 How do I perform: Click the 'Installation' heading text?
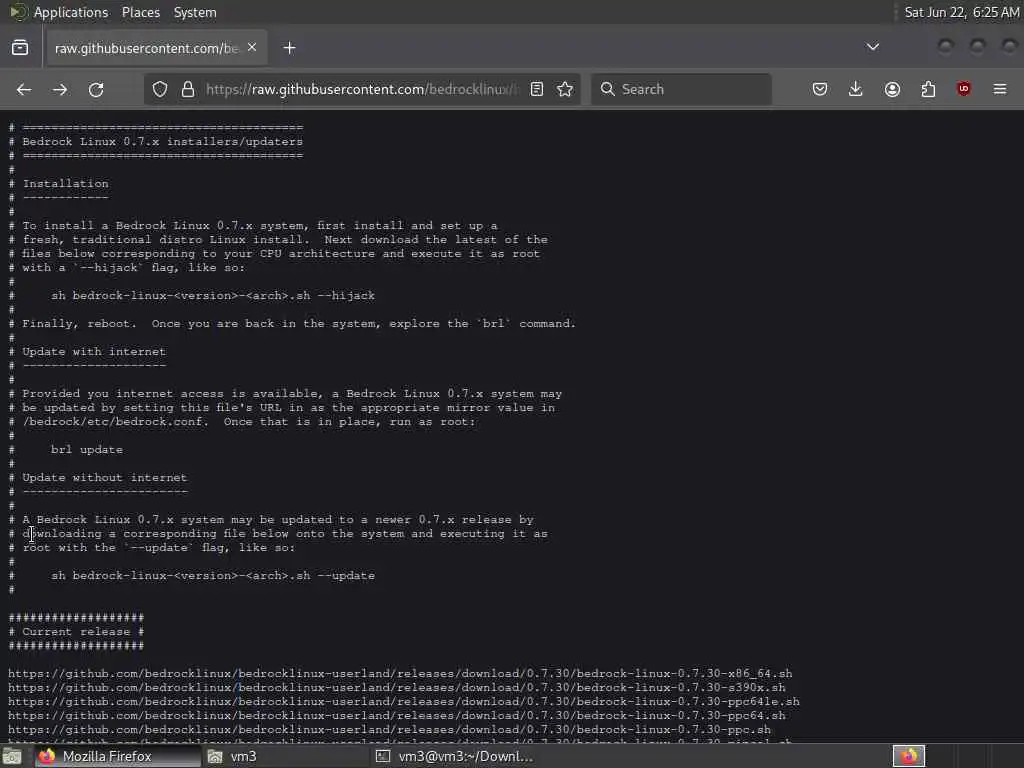pos(65,184)
